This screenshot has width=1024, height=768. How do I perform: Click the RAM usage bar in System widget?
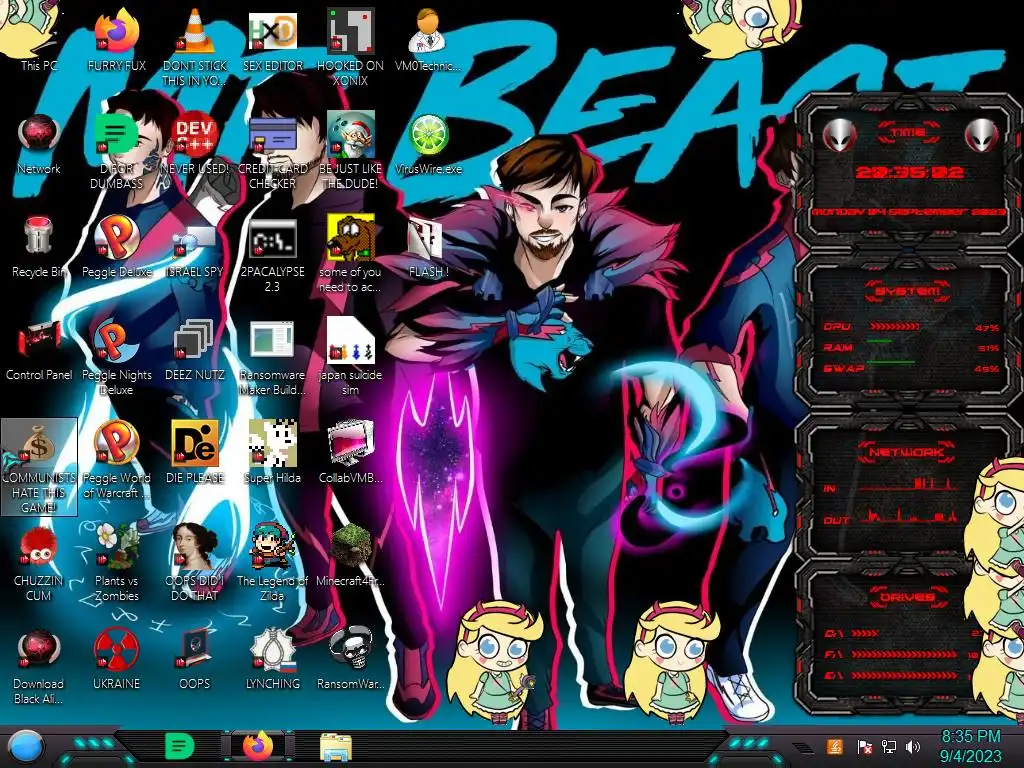click(x=879, y=342)
